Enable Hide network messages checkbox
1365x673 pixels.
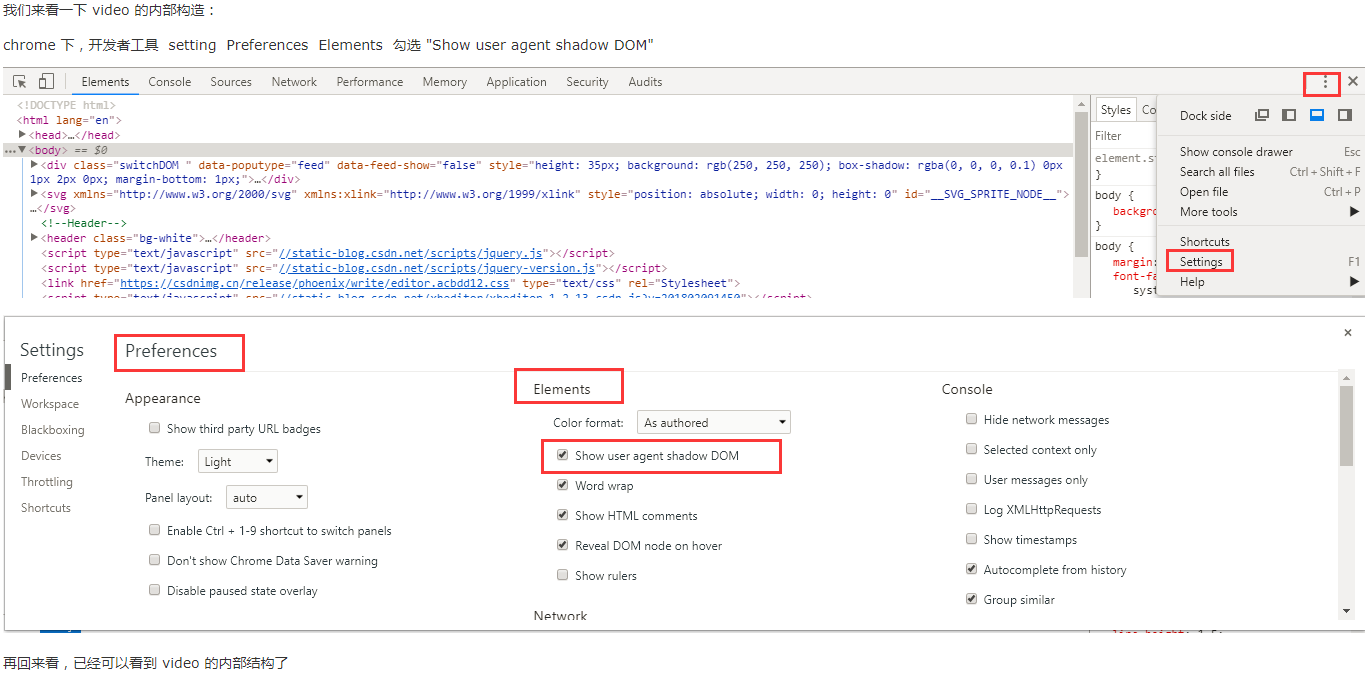point(971,419)
